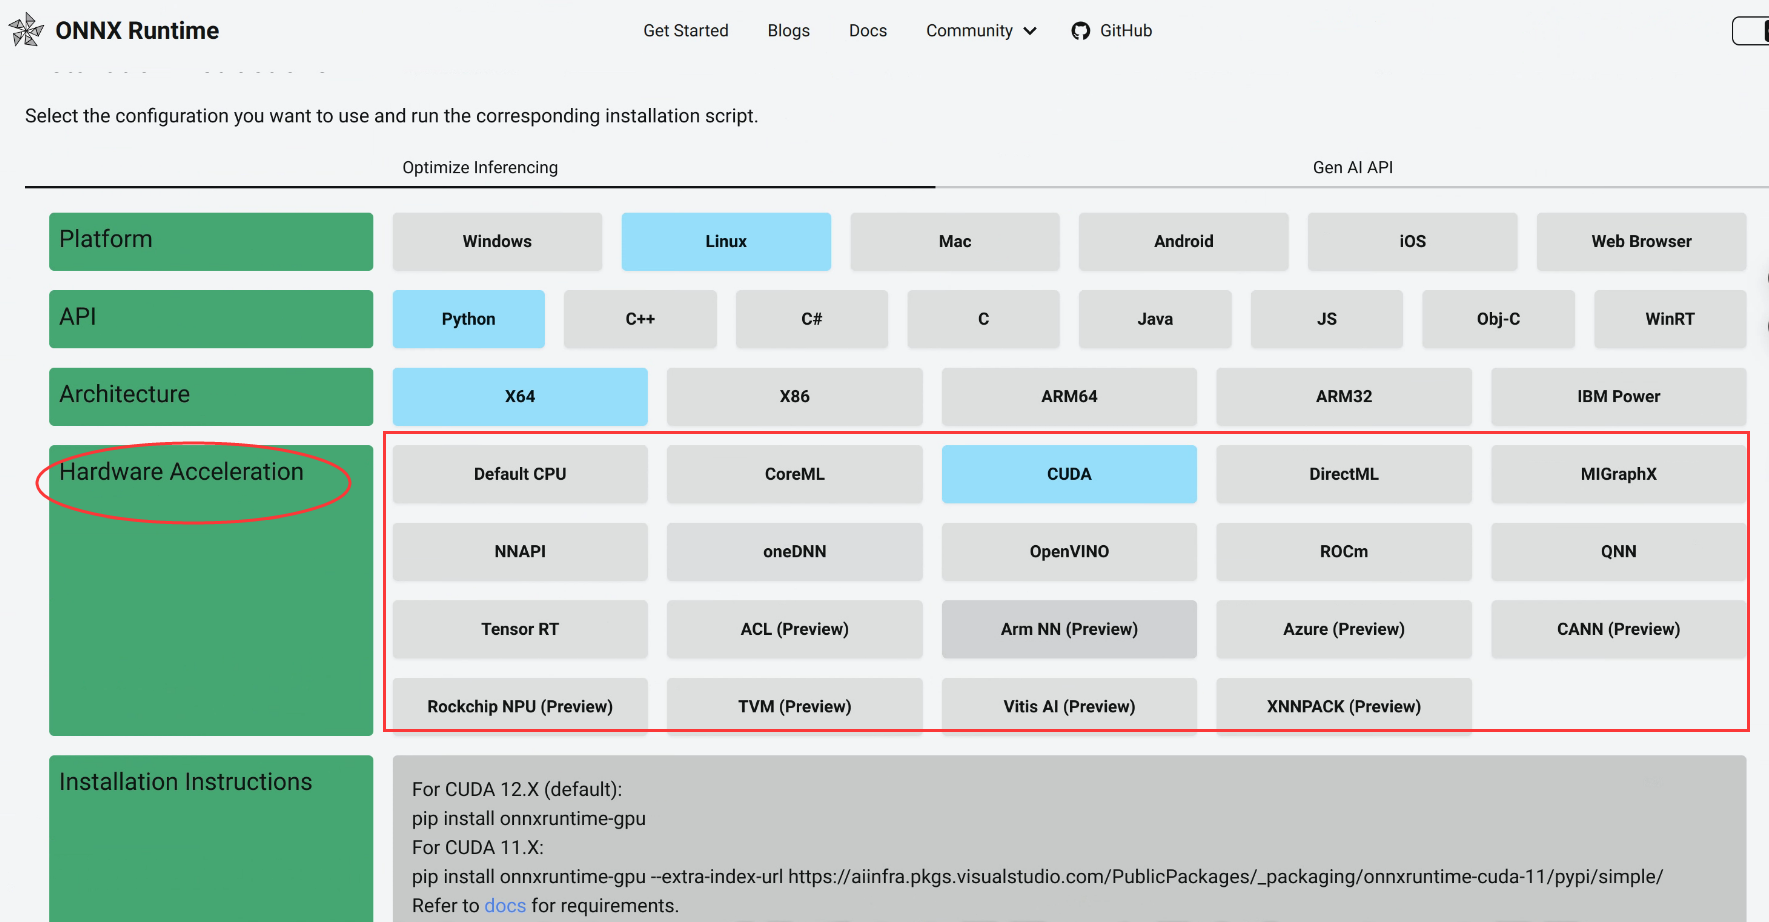The image size is (1769, 922).
Task: Pick the IBM Power architecture
Action: 1619,396
